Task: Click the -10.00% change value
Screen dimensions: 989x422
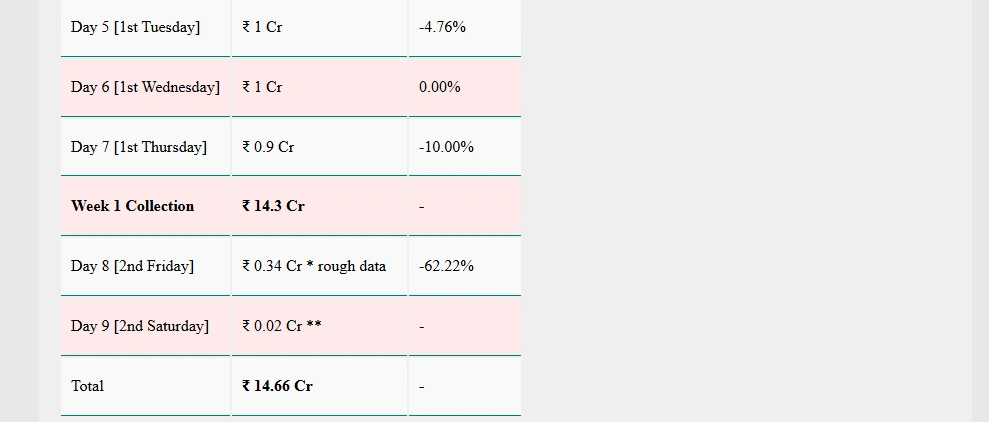Action: [447, 147]
